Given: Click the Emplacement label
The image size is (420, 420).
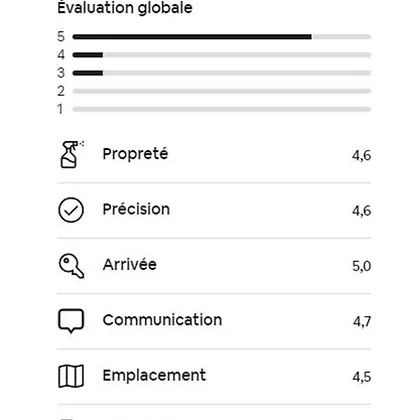Looking at the screenshot, I should (x=154, y=376).
